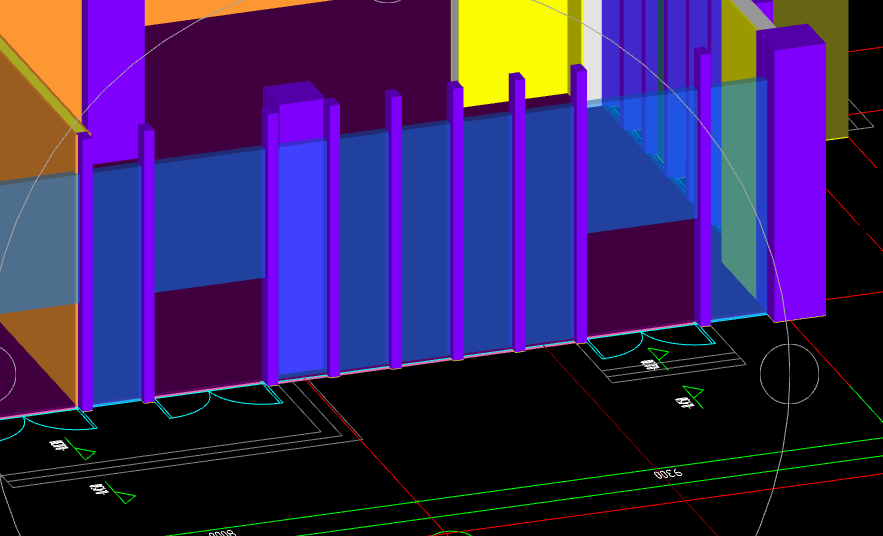Select the cyan double-door swing at right

(x=651, y=341)
